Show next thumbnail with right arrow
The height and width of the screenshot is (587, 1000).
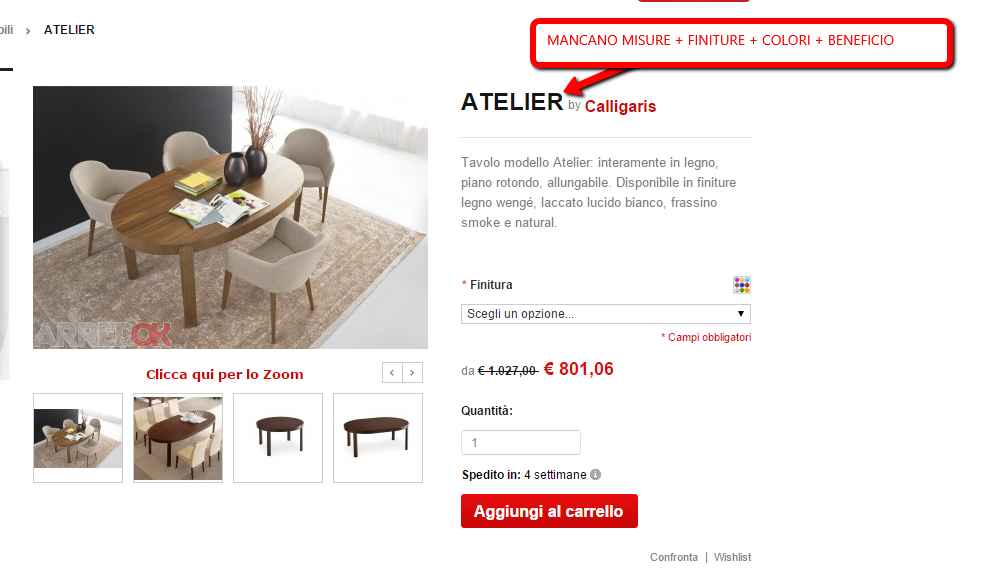413,373
